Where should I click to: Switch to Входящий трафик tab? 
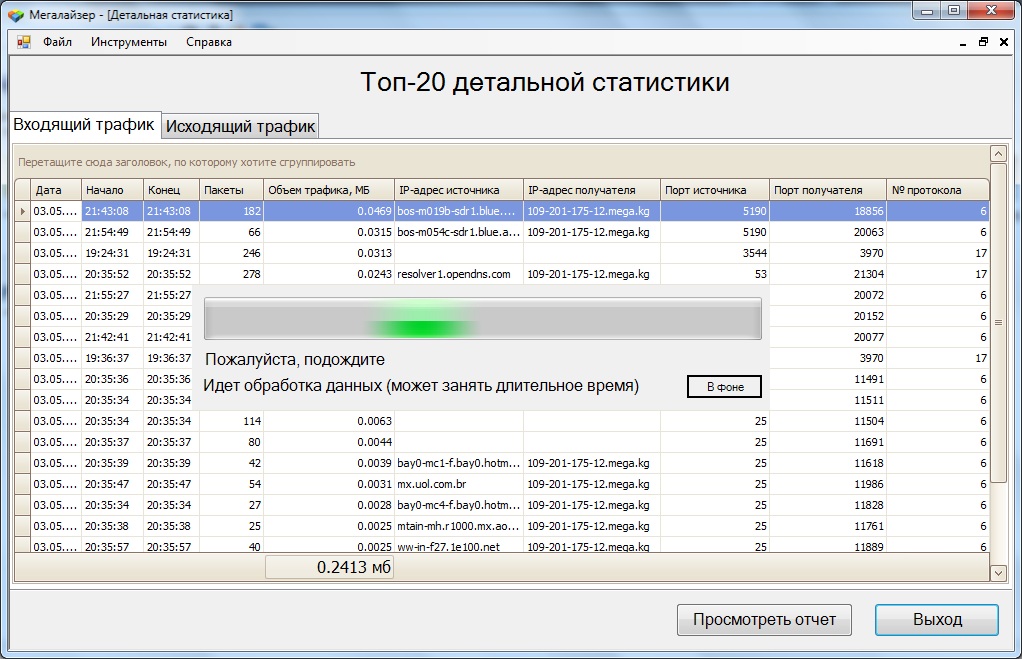click(85, 124)
